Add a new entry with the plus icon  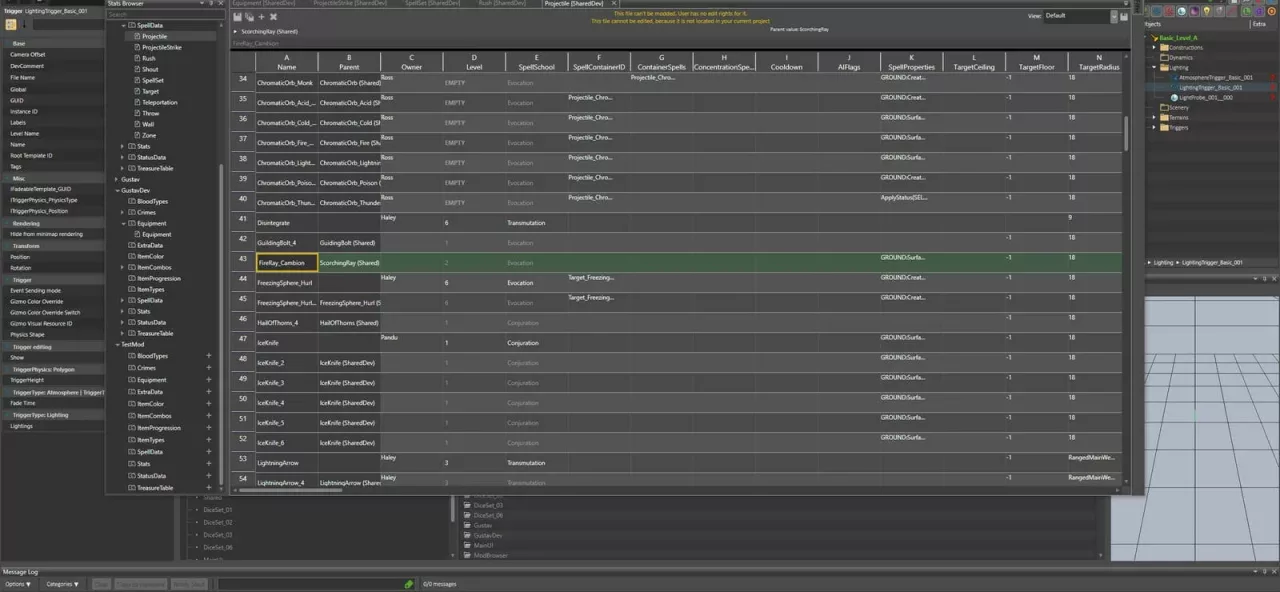(261, 17)
